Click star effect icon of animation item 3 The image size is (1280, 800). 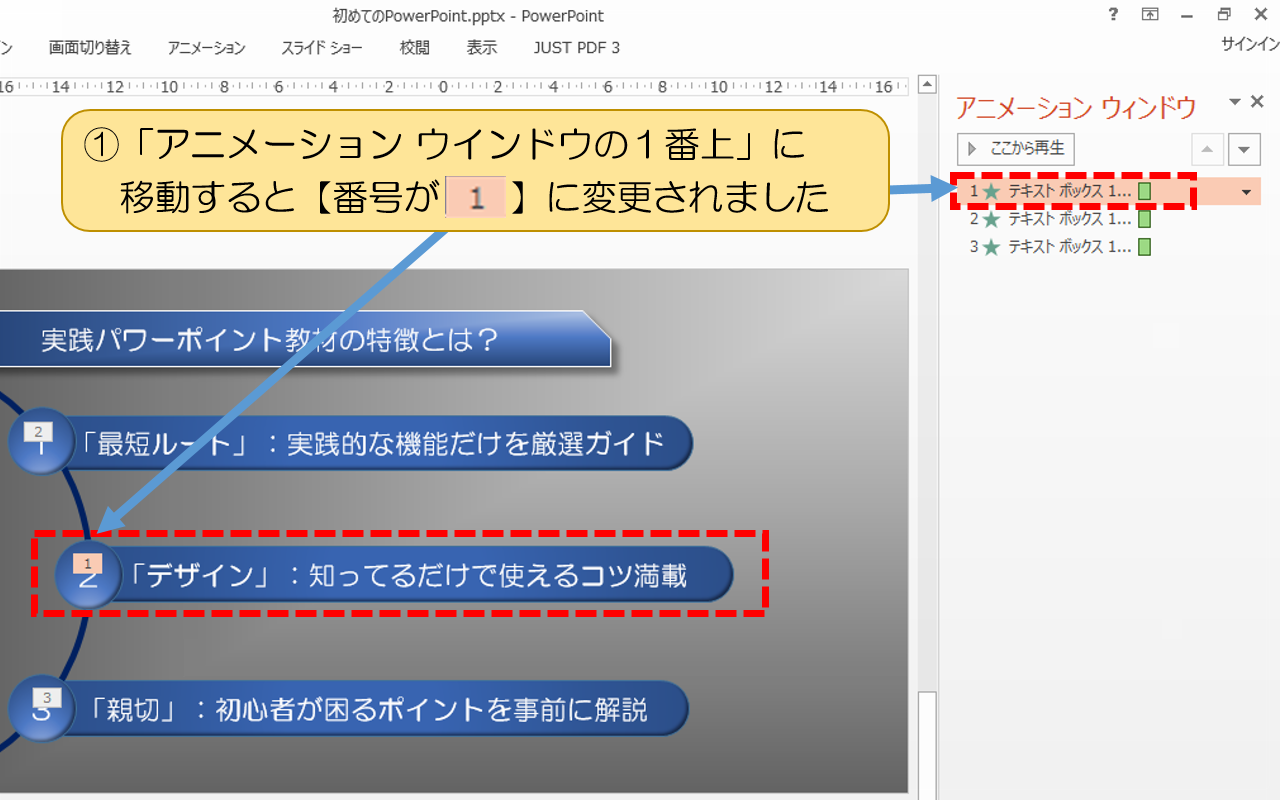click(991, 247)
